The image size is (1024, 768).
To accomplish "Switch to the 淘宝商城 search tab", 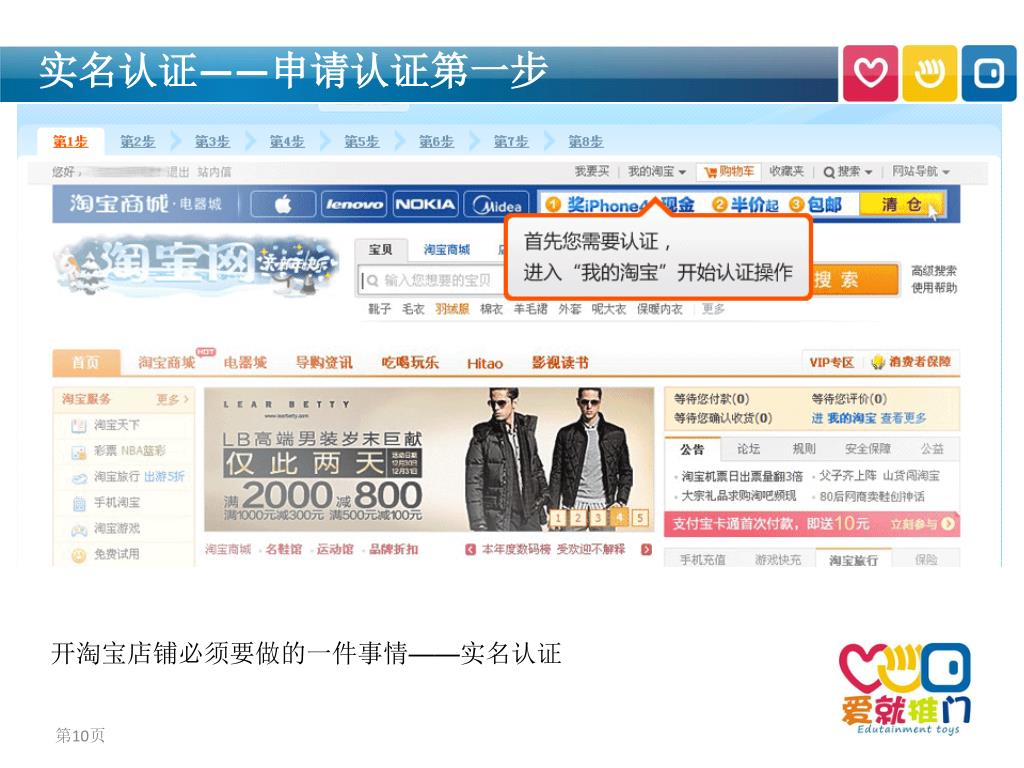I will [447, 249].
